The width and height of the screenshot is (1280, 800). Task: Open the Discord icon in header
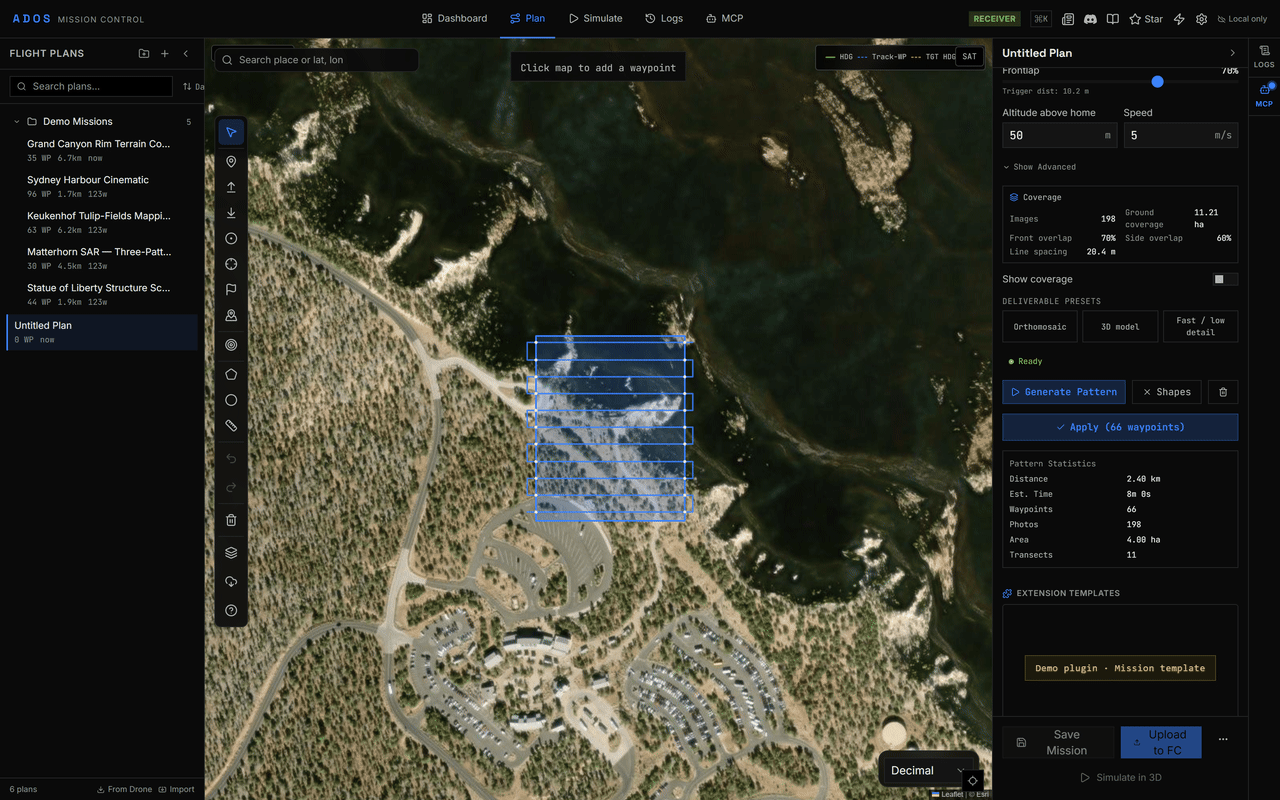coord(1090,19)
